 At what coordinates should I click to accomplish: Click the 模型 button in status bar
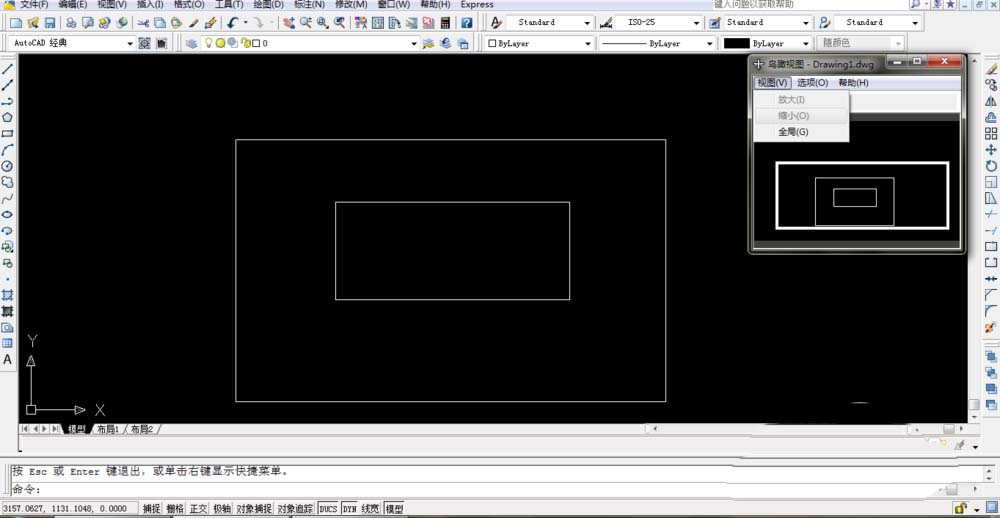tap(395, 509)
